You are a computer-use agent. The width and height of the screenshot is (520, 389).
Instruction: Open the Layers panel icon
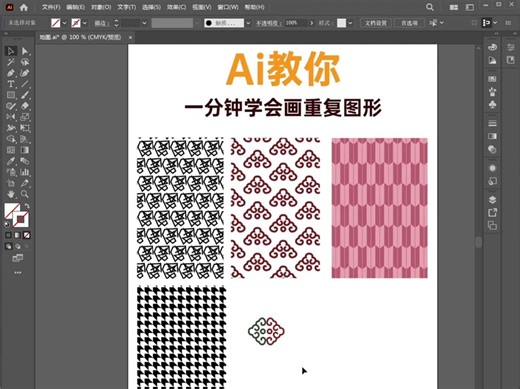492,200
